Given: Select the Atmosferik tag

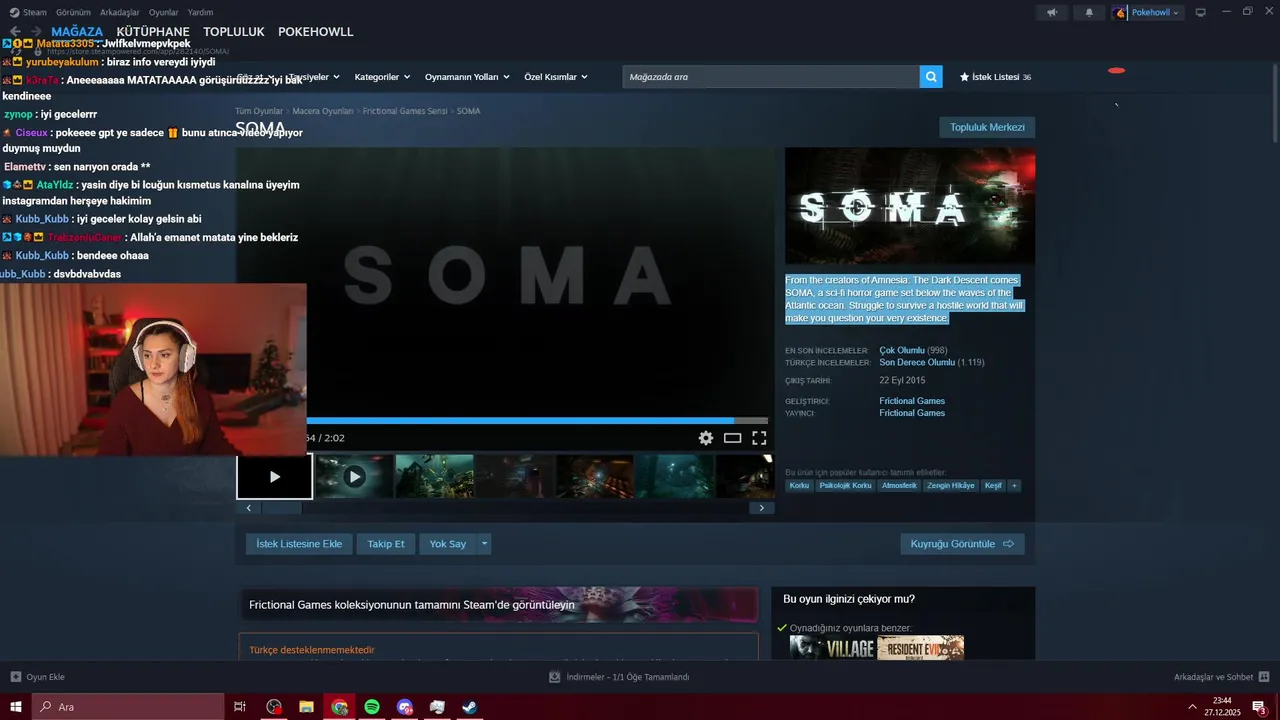Looking at the screenshot, I should tap(899, 486).
